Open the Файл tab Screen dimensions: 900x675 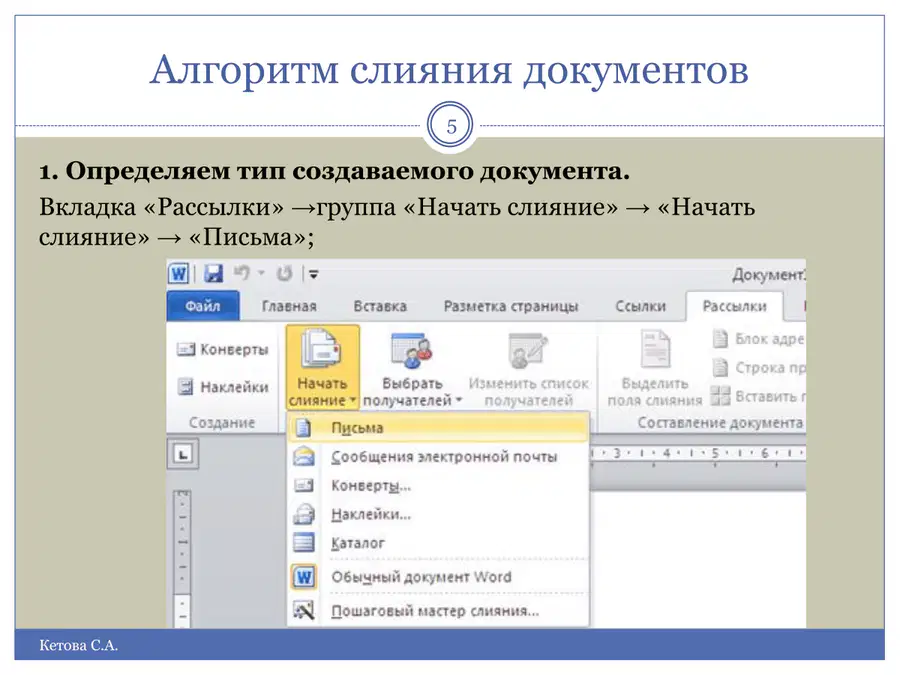pyautogui.click(x=203, y=306)
